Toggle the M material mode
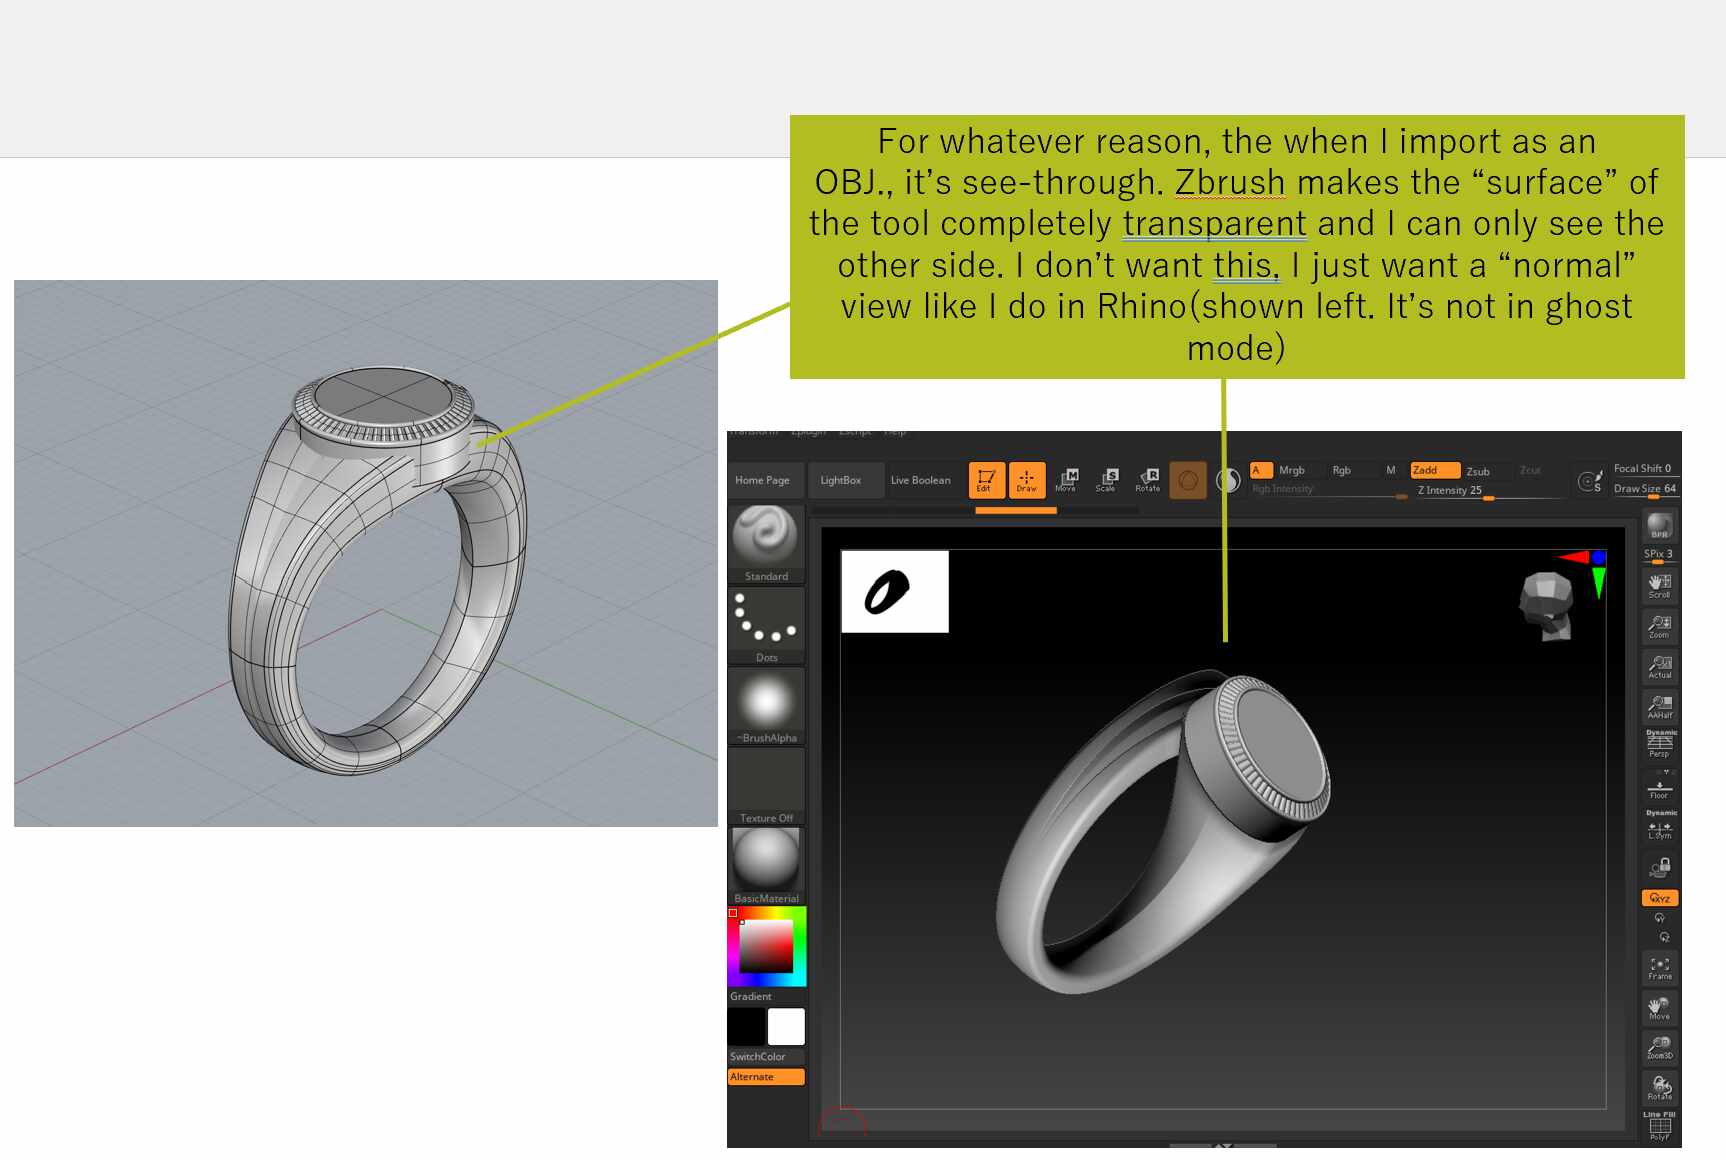 tap(1391, 470)
